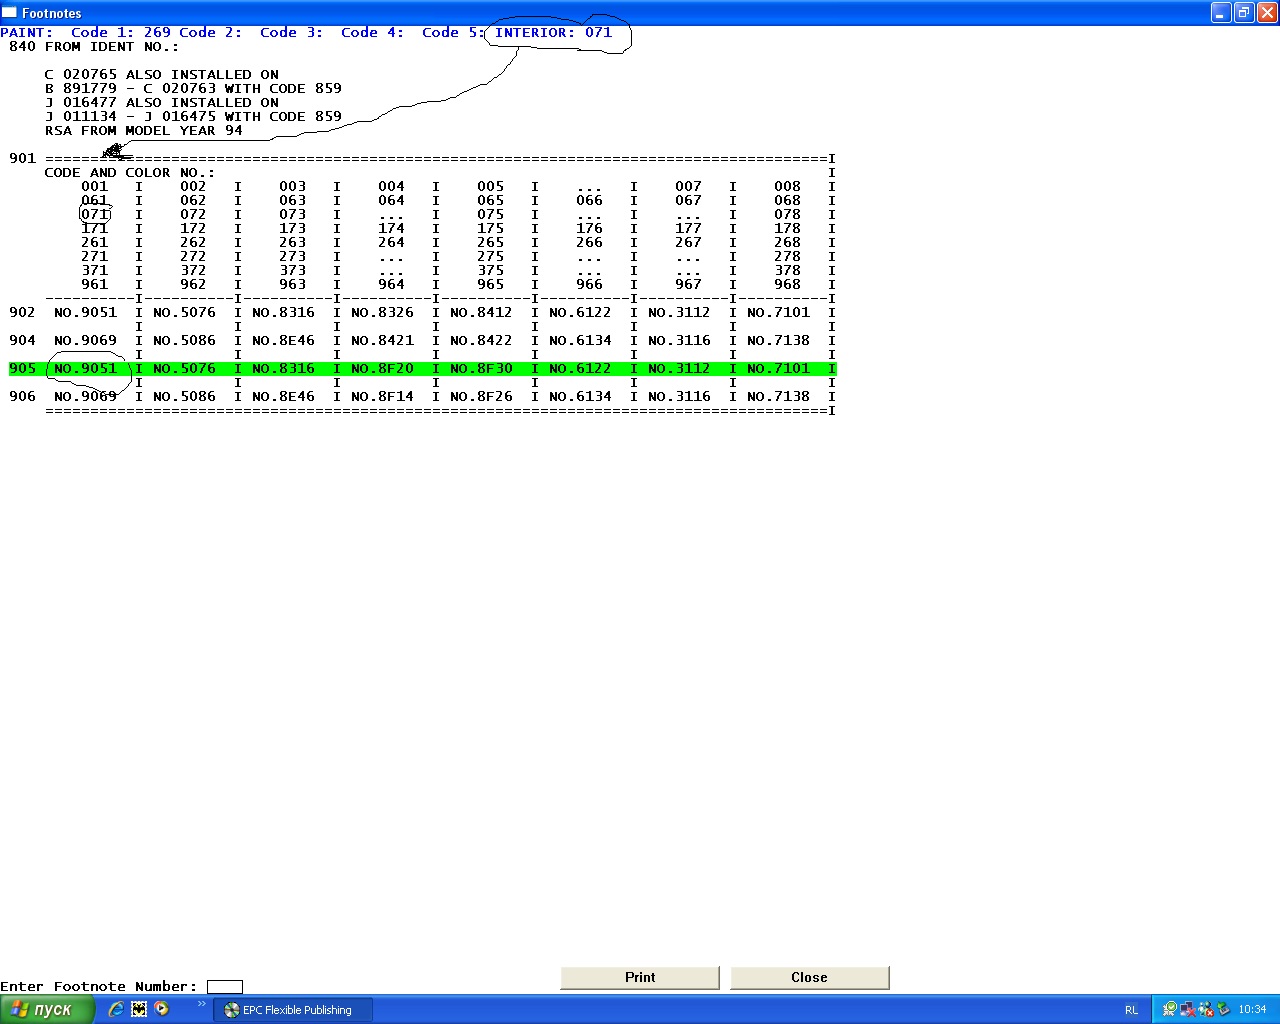Click the taskbar clock showing 10:34

click(x=1252, y=1010)
